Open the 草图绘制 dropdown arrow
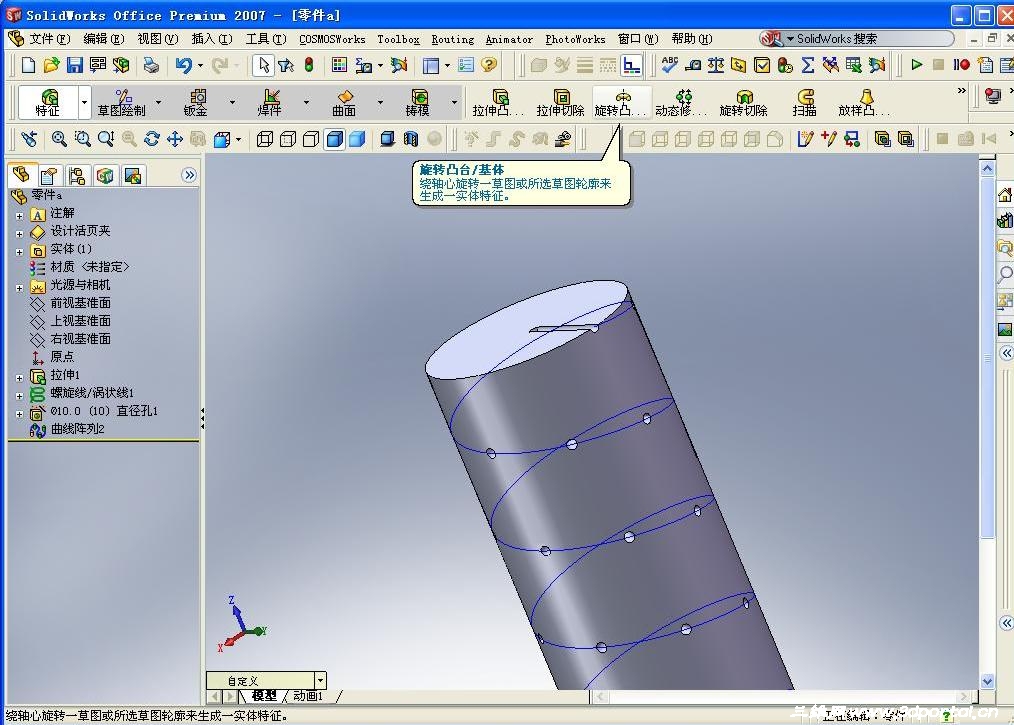 (158, 102)
